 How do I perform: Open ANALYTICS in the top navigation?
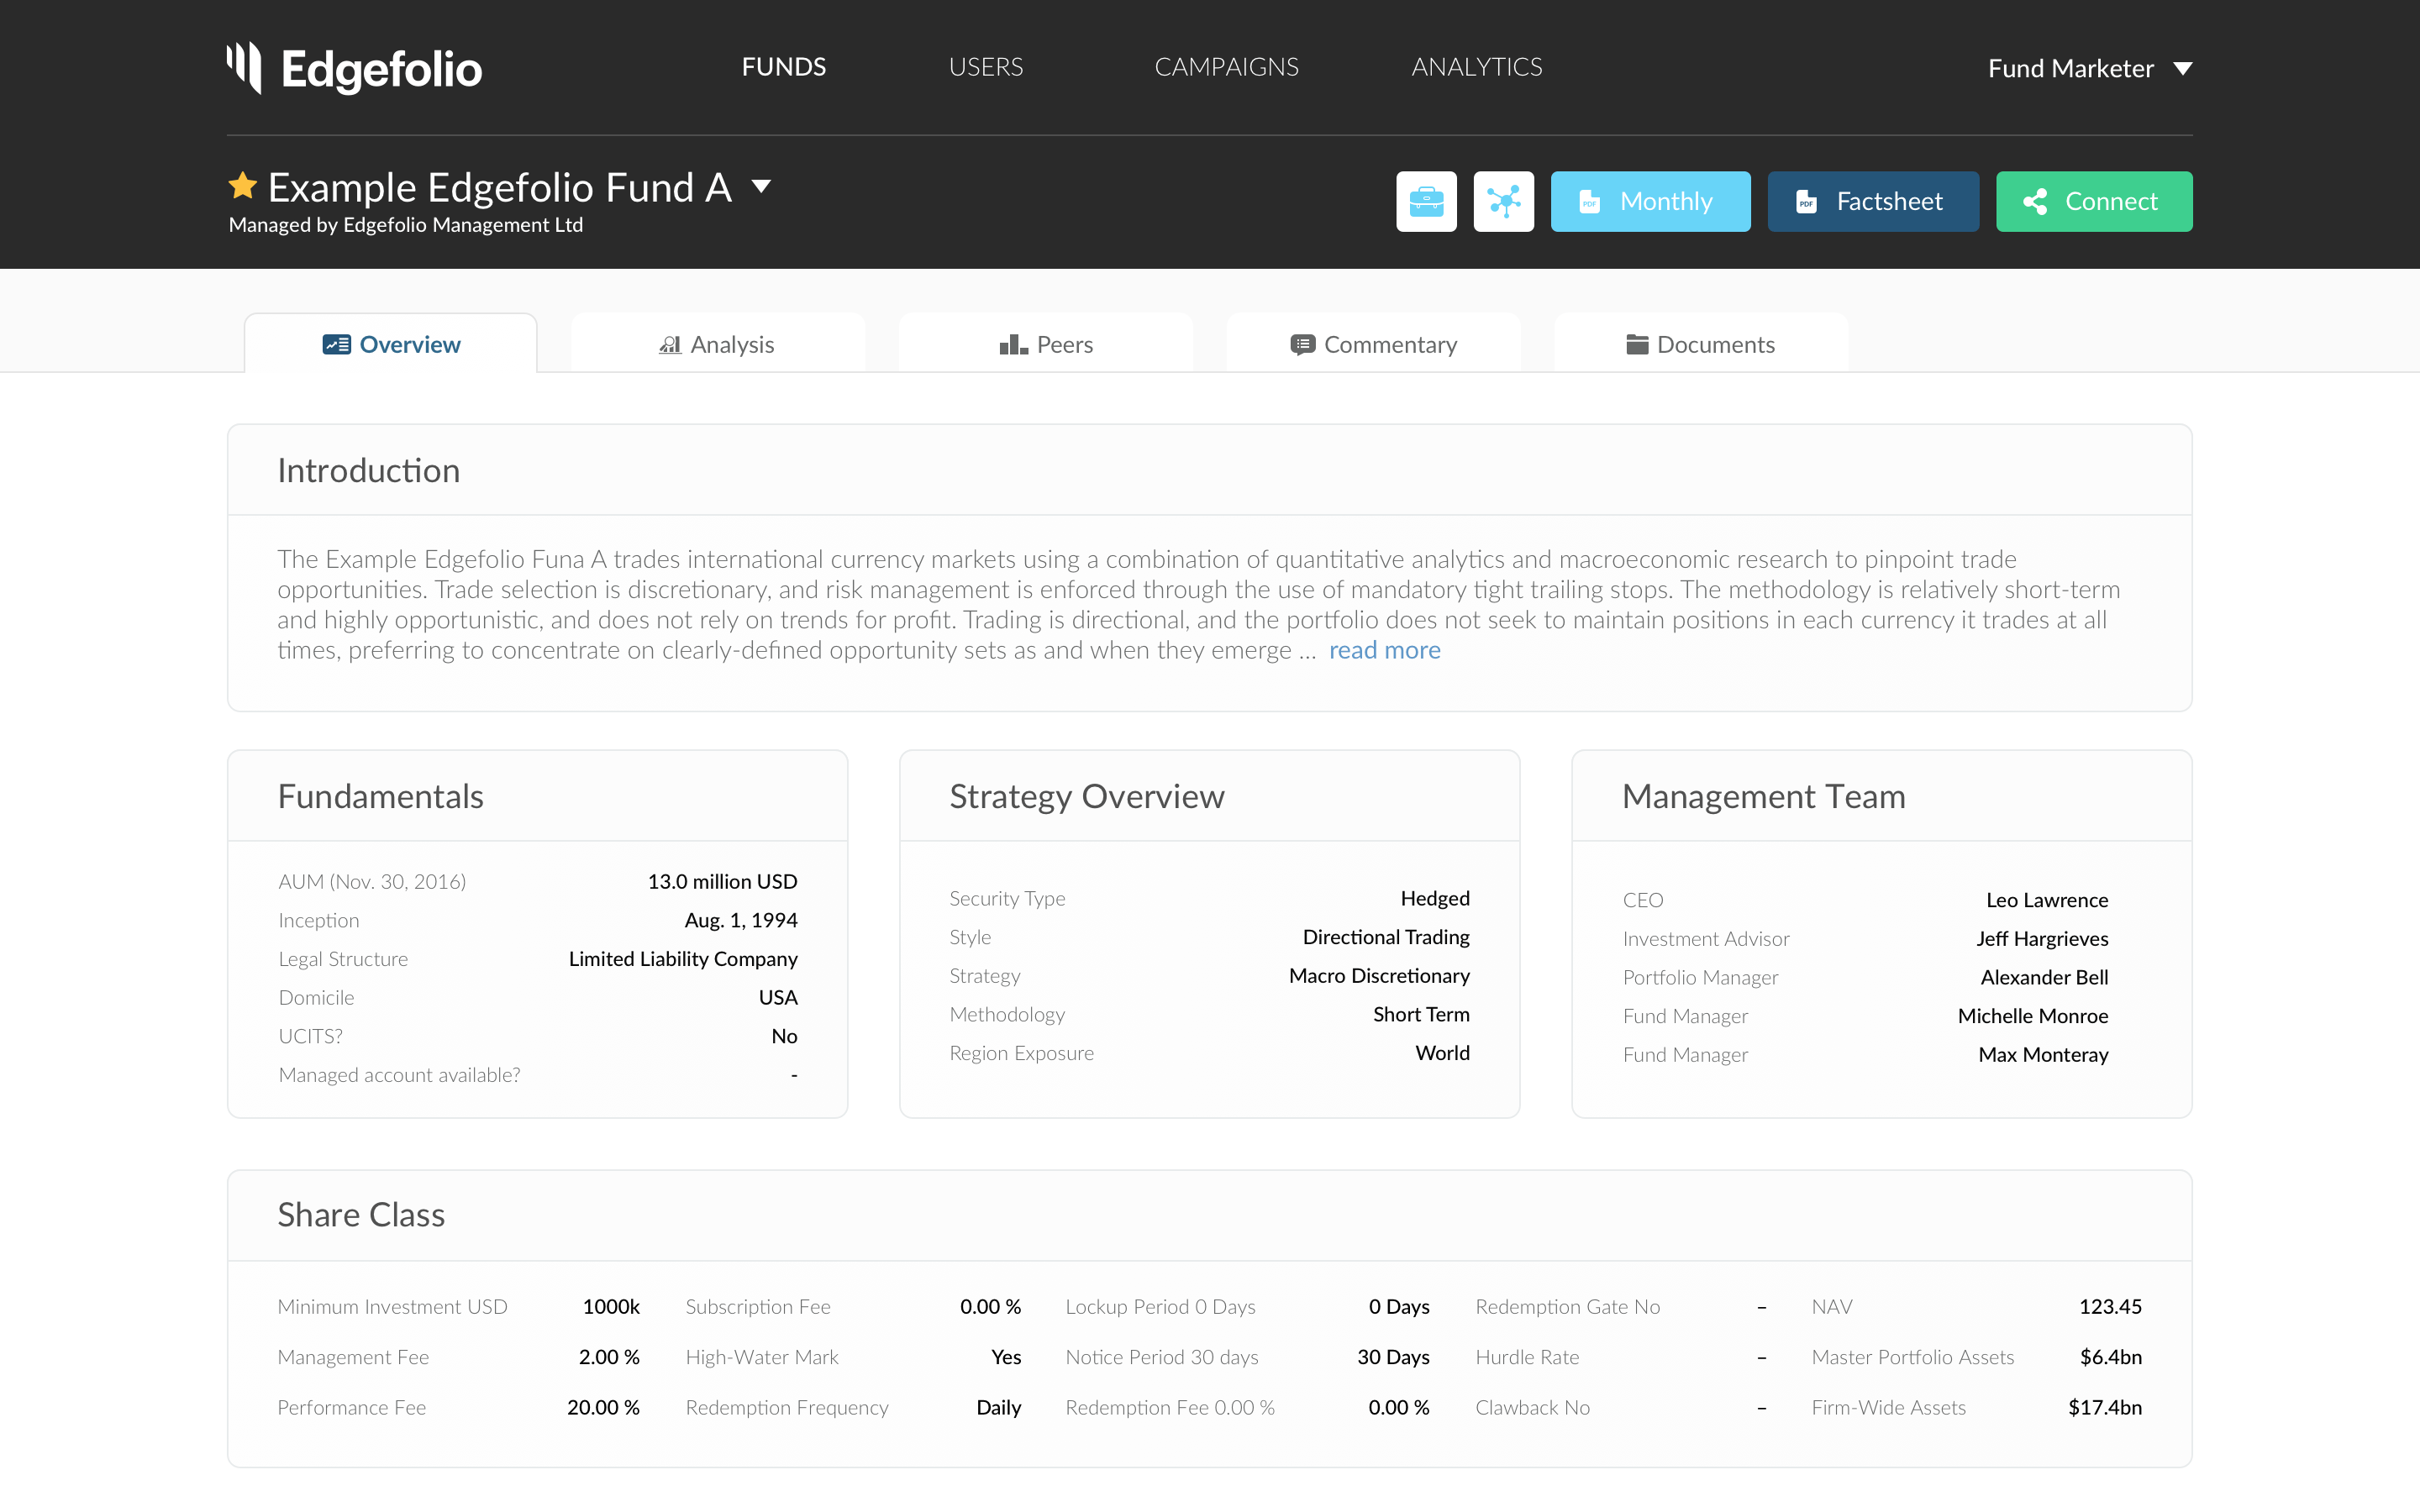click(1477, 67)
